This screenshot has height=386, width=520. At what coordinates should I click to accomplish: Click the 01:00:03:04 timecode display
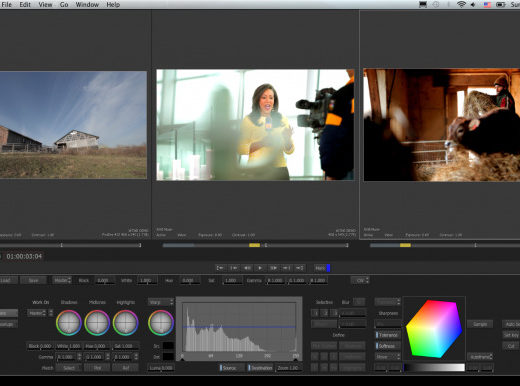(24, 256)
